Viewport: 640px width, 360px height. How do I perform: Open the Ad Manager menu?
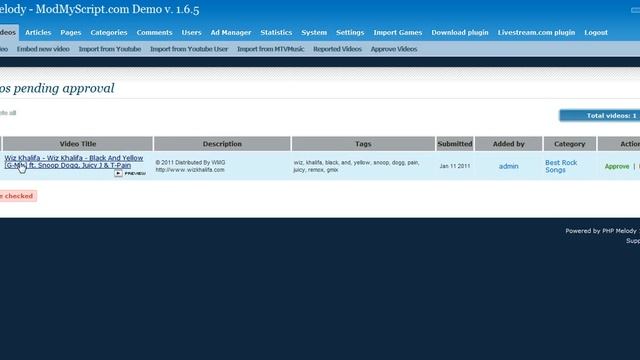pos(231,32)
